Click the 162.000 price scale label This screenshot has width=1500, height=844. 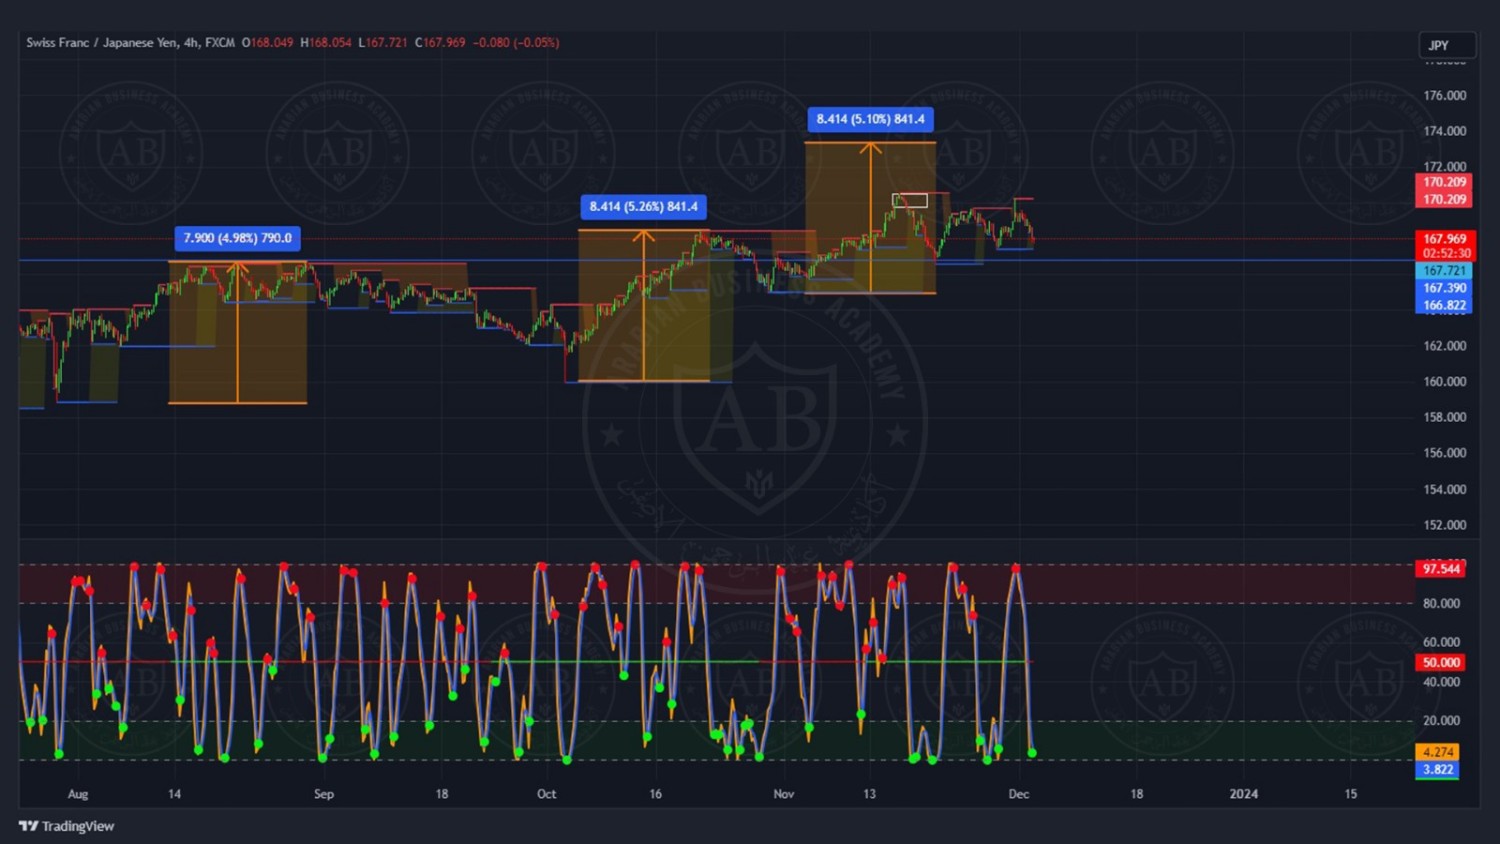tap(1445, 346)
